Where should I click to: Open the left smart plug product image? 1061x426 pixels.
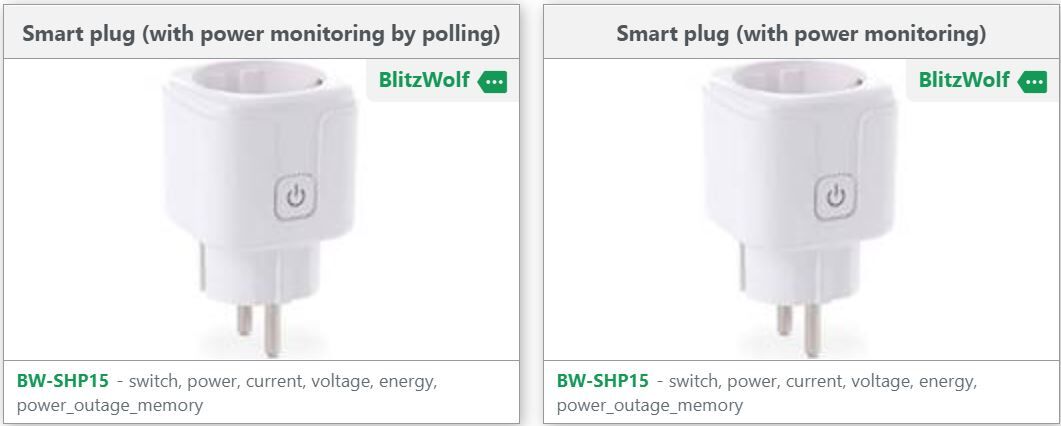pos(261,209)
